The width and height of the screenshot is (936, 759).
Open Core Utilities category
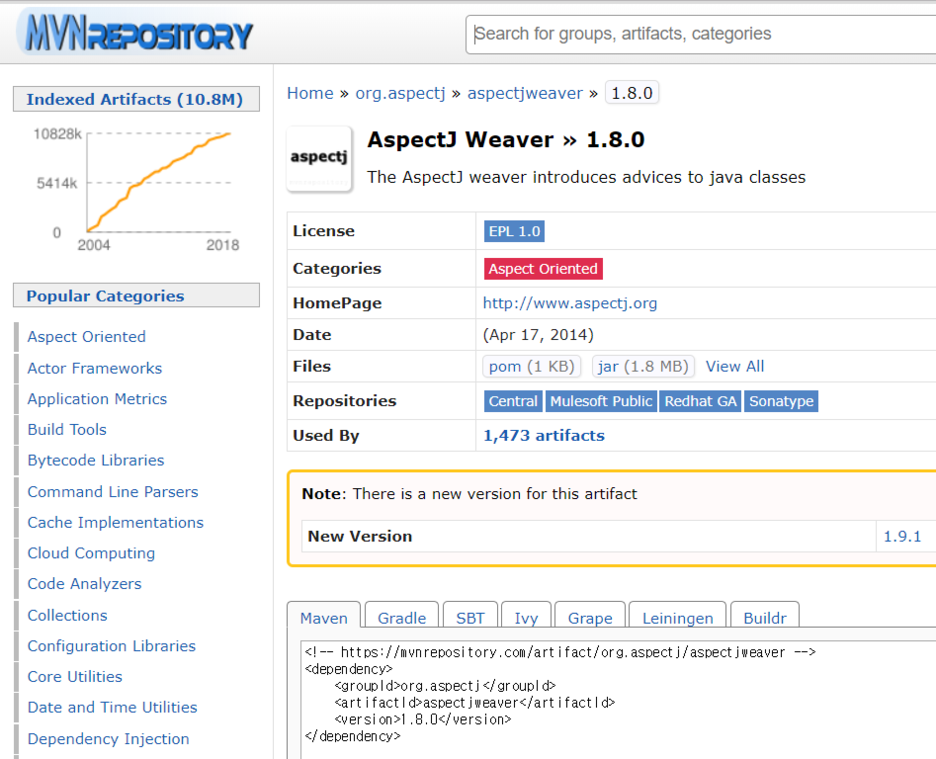75,677
